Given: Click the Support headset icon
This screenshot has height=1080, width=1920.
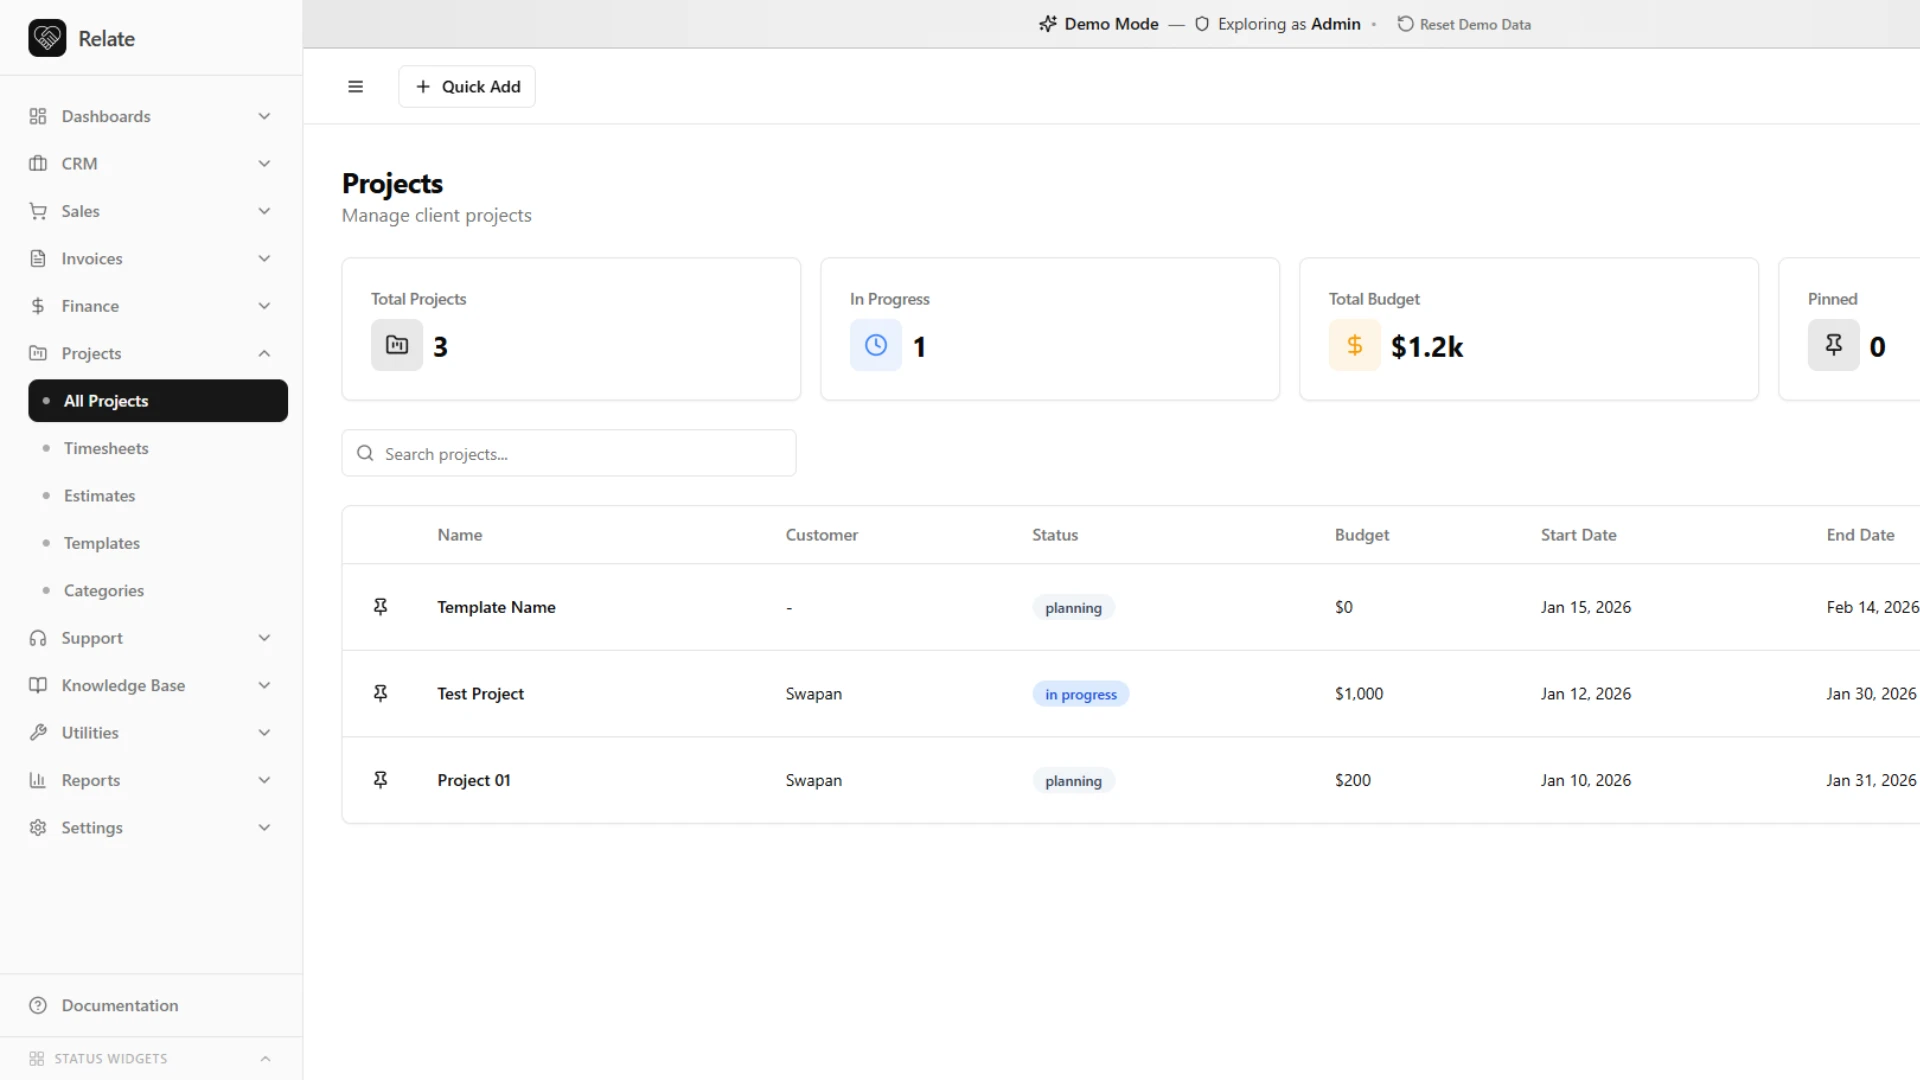Looking at the screenshot, I should (38, 638).
